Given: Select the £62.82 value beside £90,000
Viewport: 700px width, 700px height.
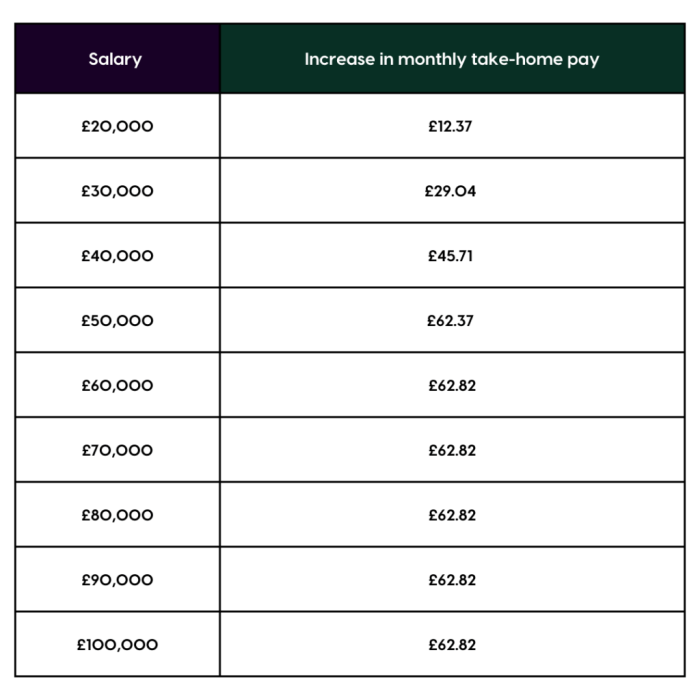Looking at the screenshot, I should [x=452, y=580].
